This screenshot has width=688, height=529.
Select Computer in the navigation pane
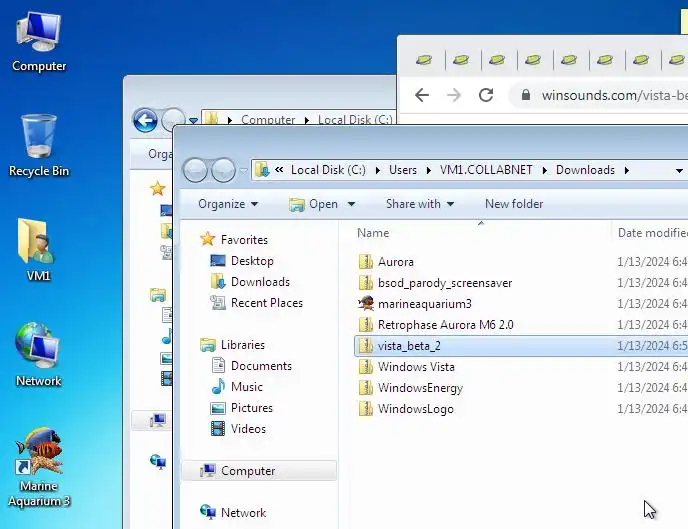[x=259, y=471]
